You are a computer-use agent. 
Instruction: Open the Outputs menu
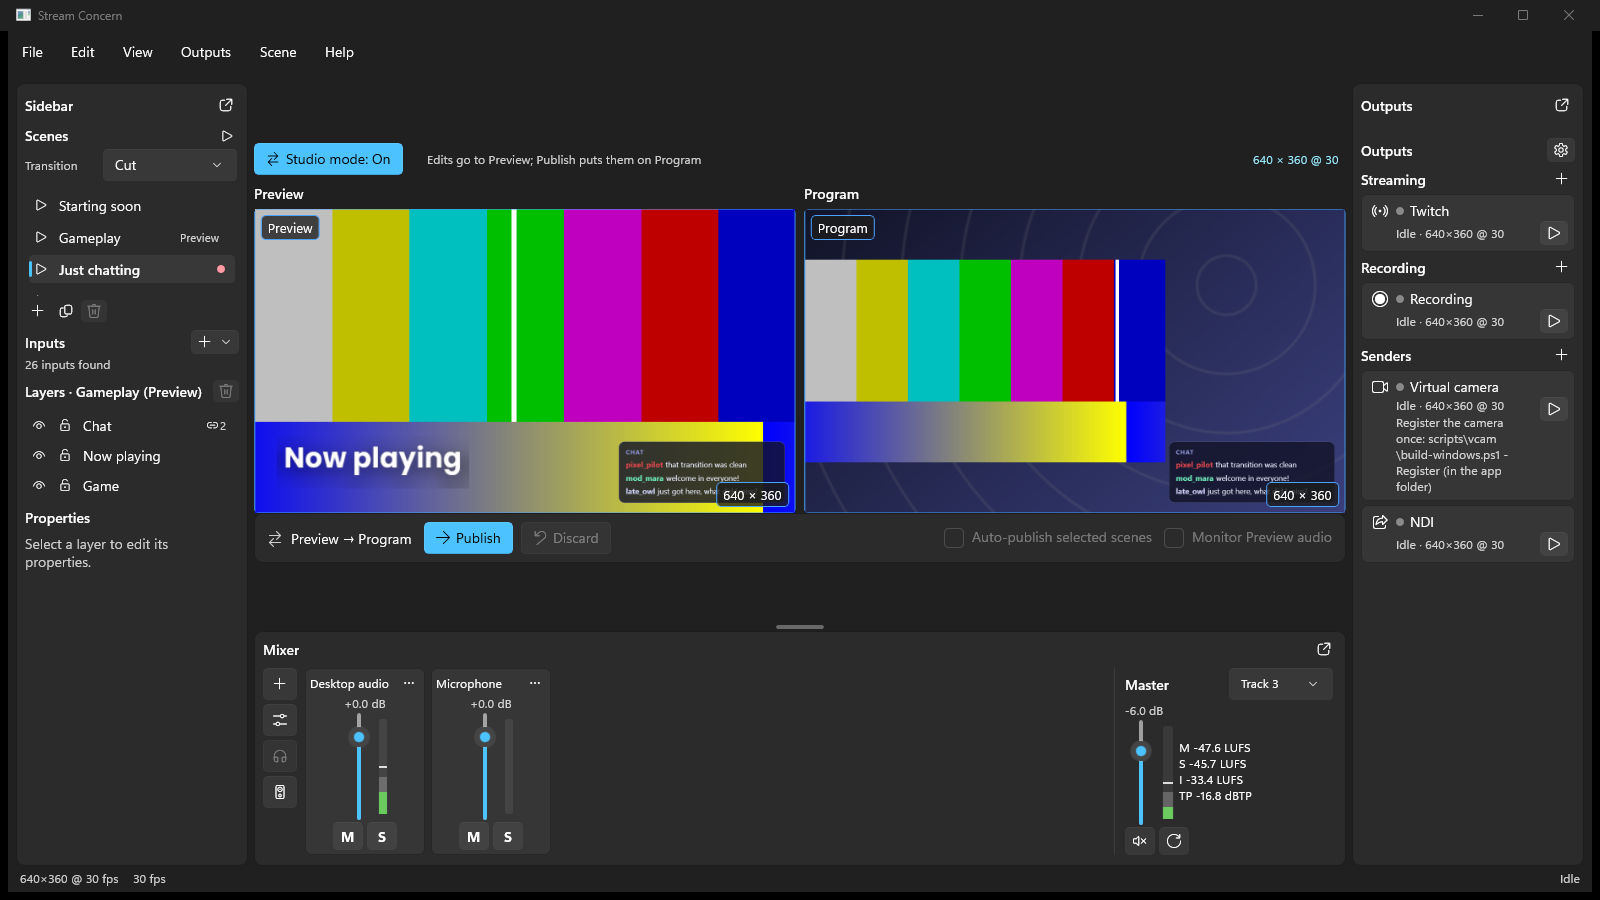pos(206,52)
